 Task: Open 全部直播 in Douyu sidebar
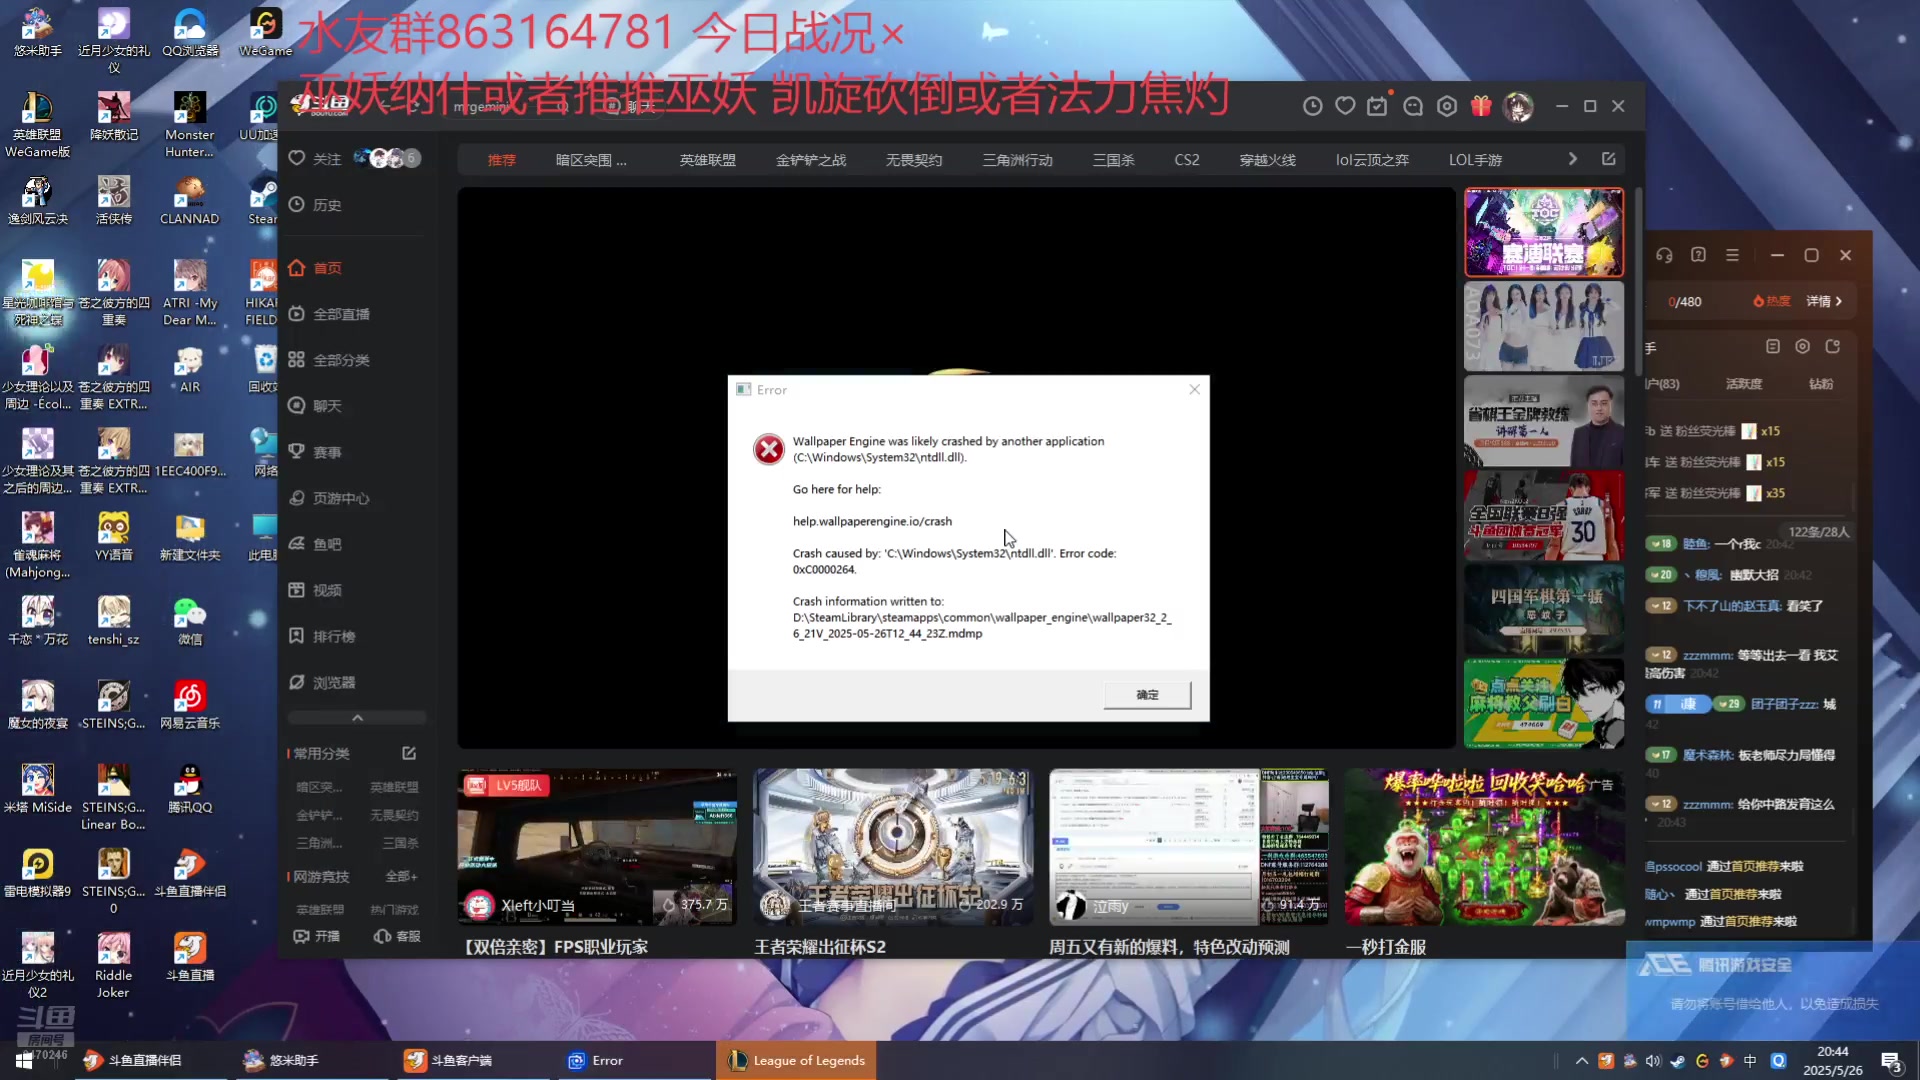330,314
